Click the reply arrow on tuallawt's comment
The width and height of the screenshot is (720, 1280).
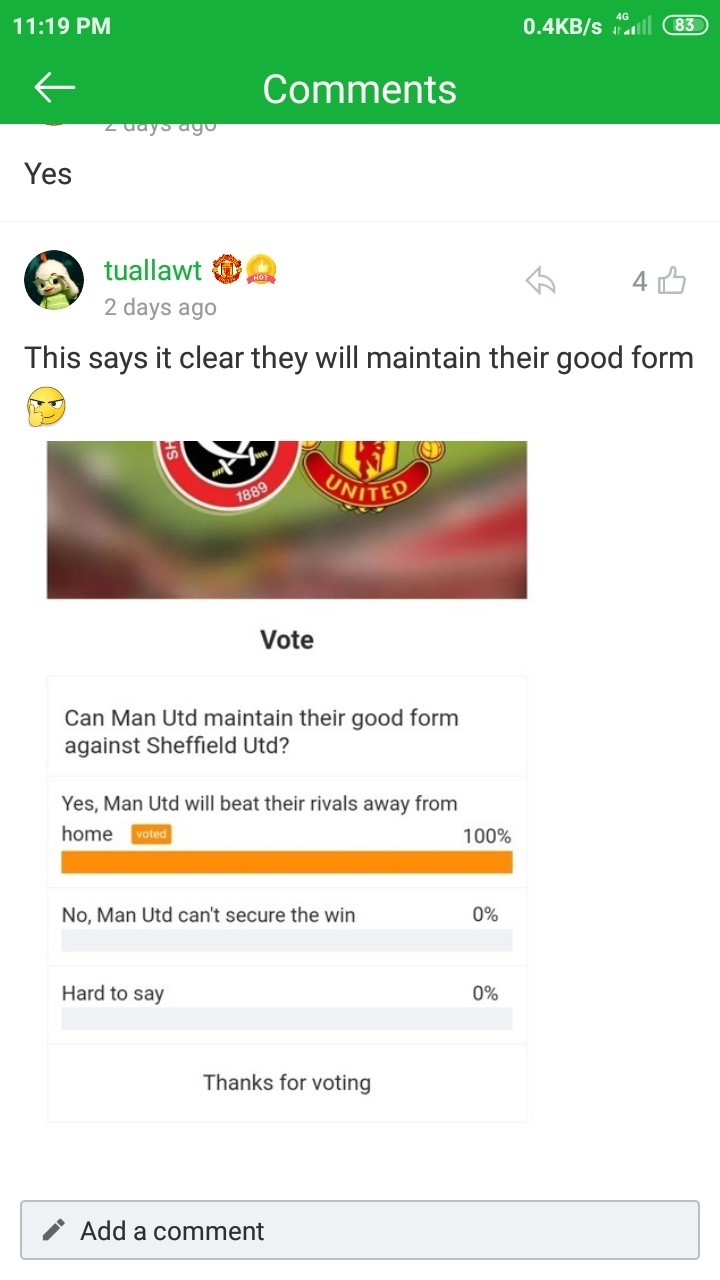540,282
